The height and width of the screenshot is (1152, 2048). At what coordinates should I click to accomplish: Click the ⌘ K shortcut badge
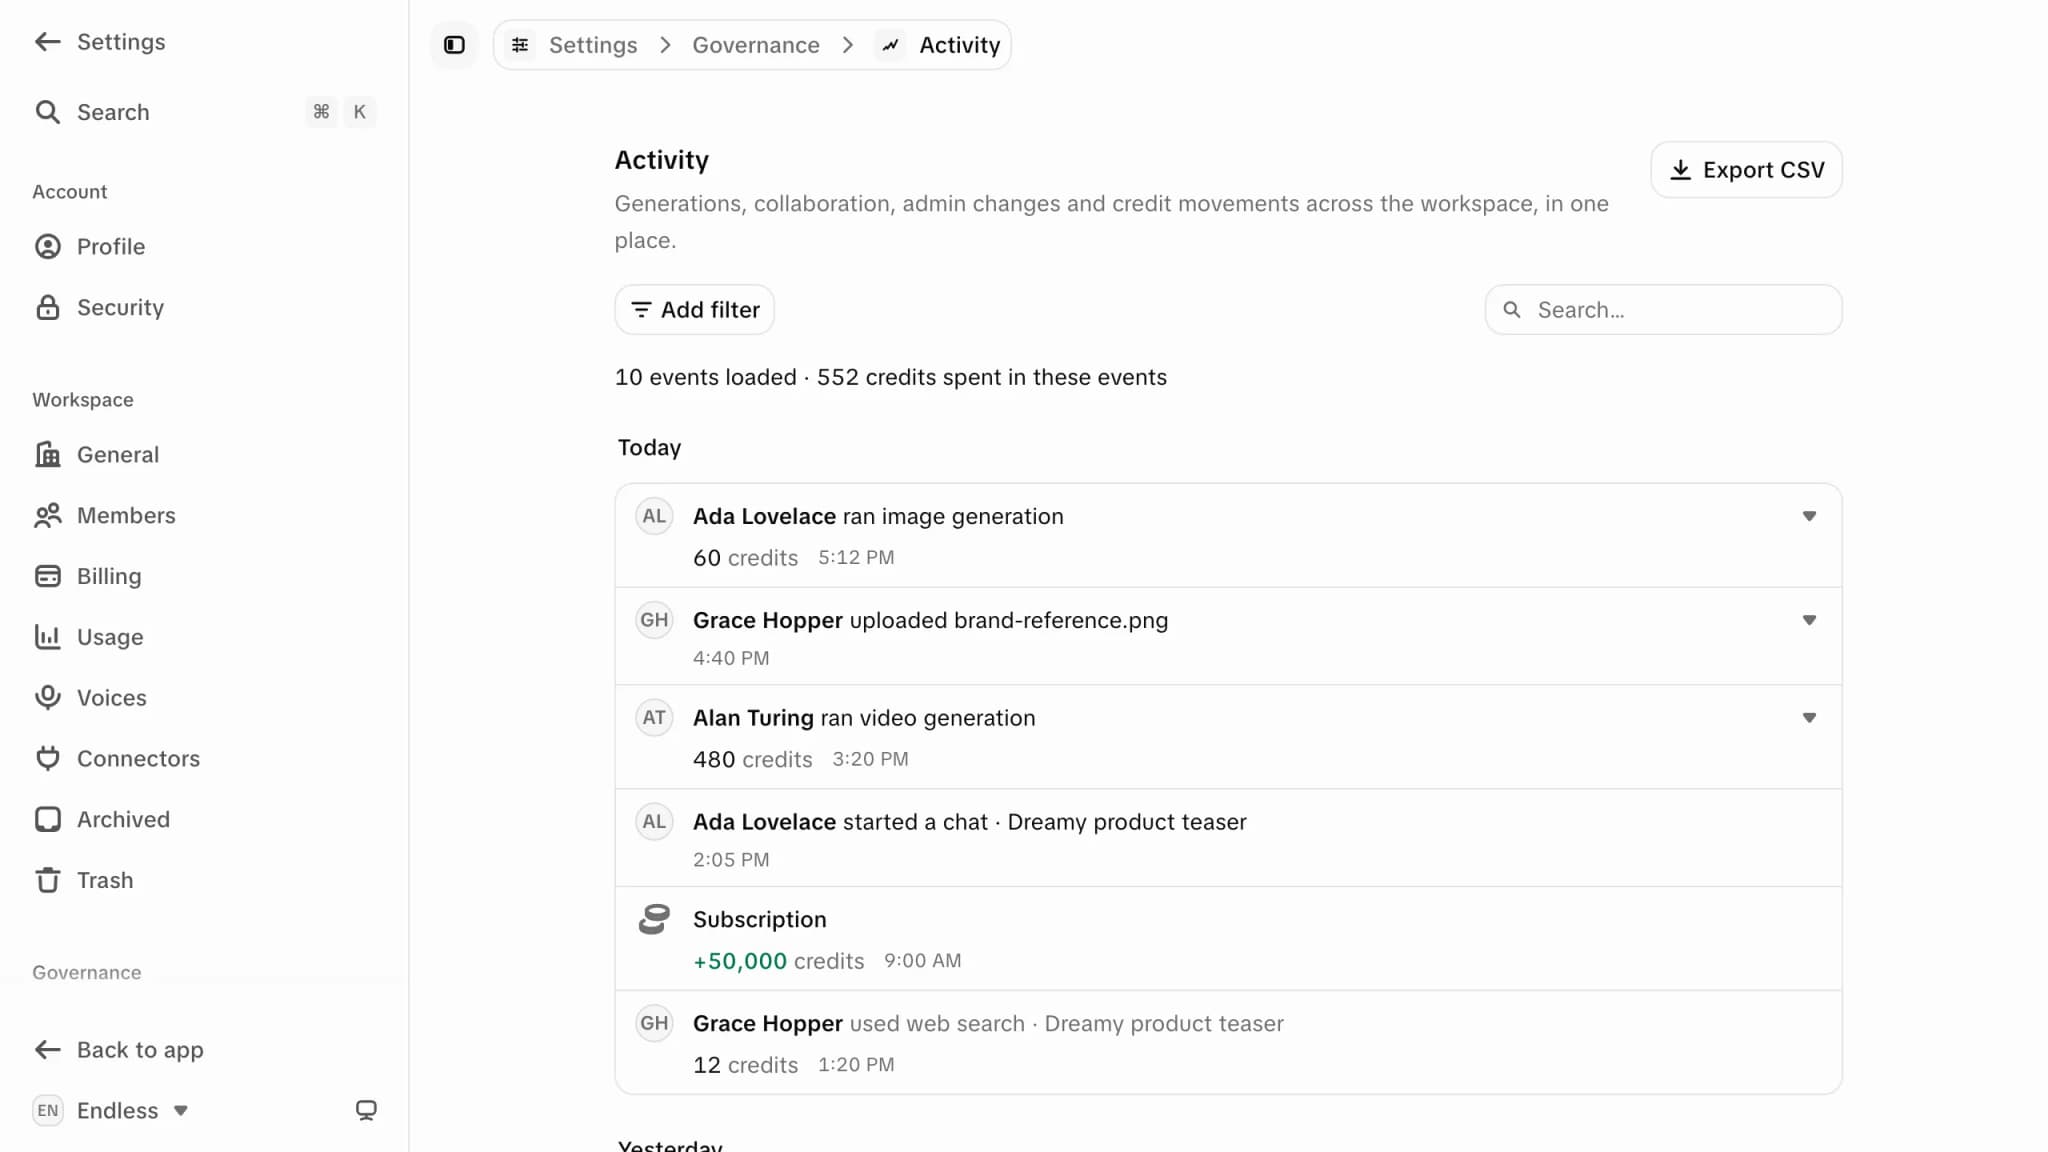pos(341,112)
